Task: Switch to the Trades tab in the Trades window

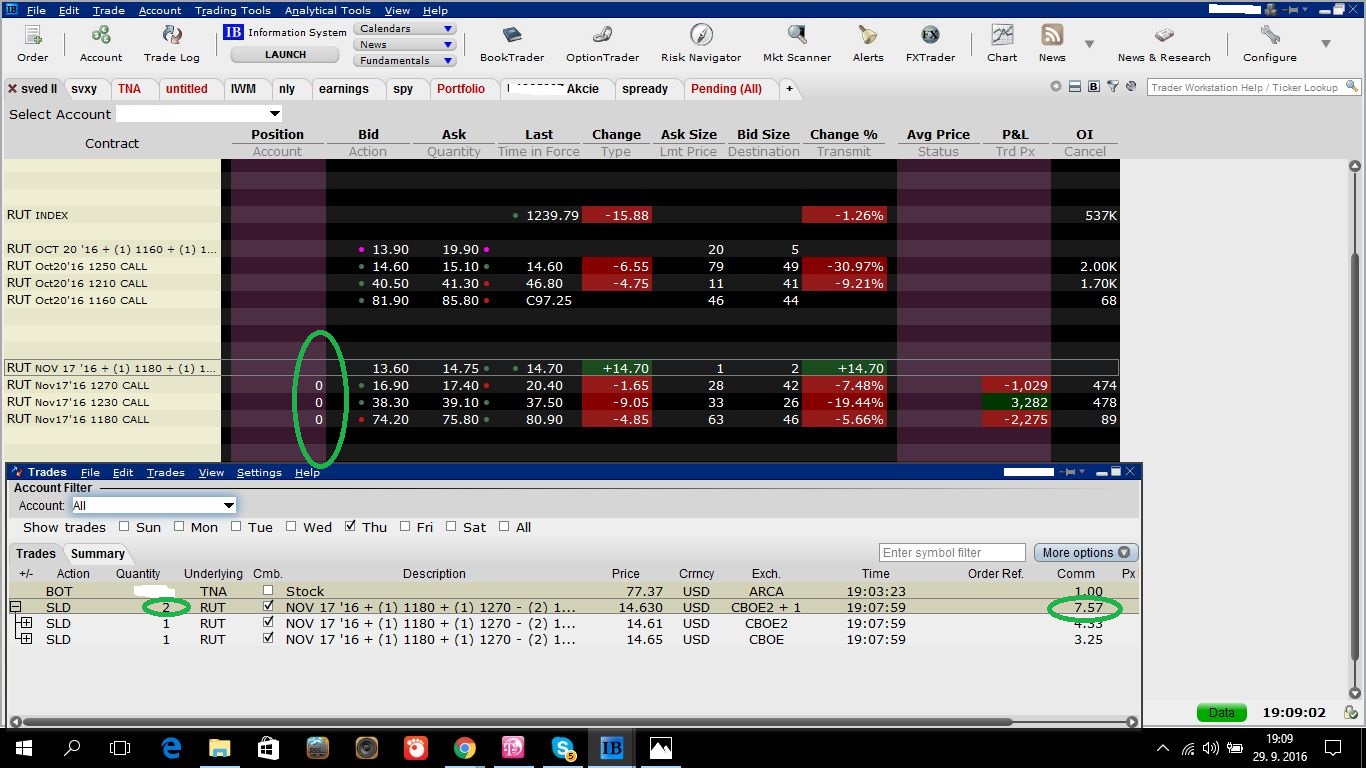Action: tap(36, 553)
